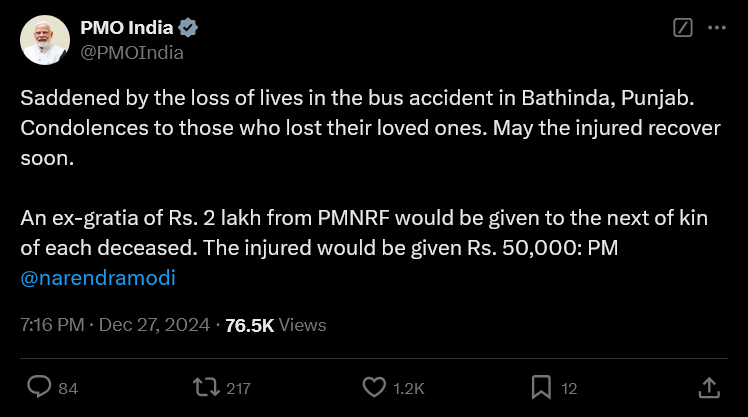The height and width of the screenshot is (417, 748).
Task: Click the Dec 27, 2024 date
Action: pos(155,325)
